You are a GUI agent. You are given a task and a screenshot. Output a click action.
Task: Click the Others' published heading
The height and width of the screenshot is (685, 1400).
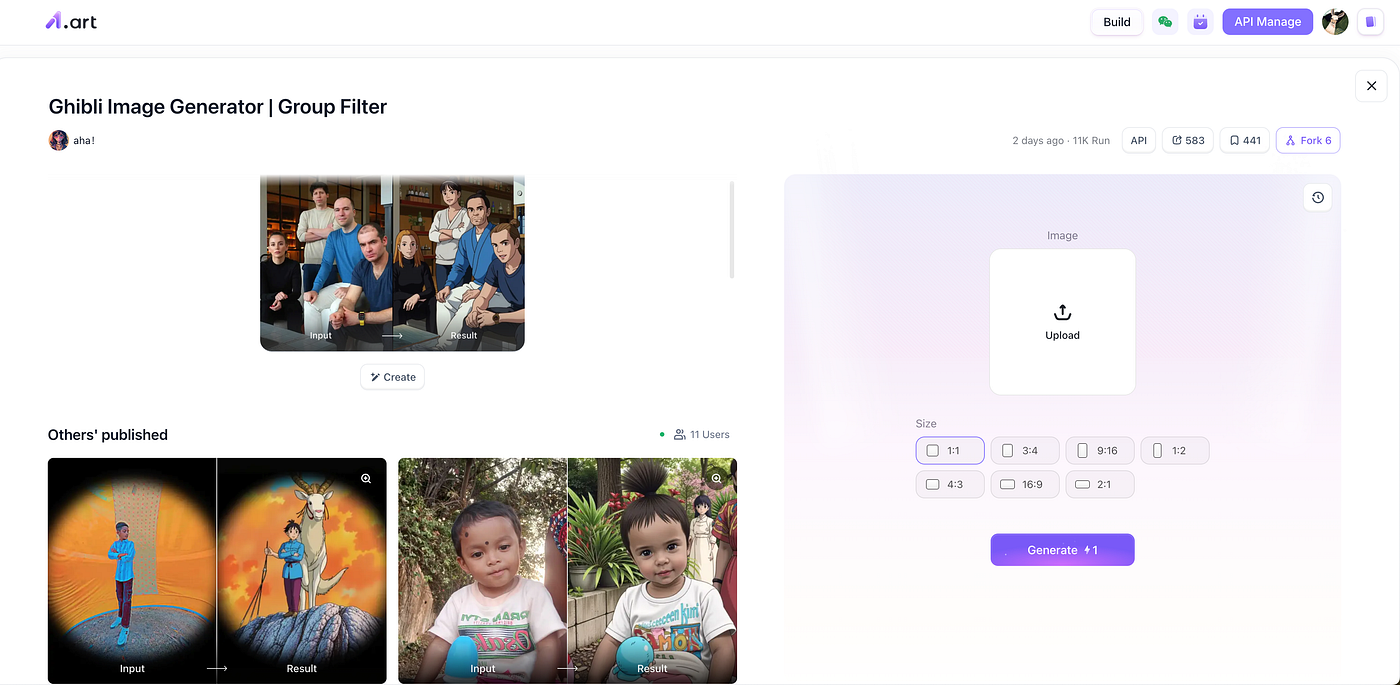tap(108, 435)
